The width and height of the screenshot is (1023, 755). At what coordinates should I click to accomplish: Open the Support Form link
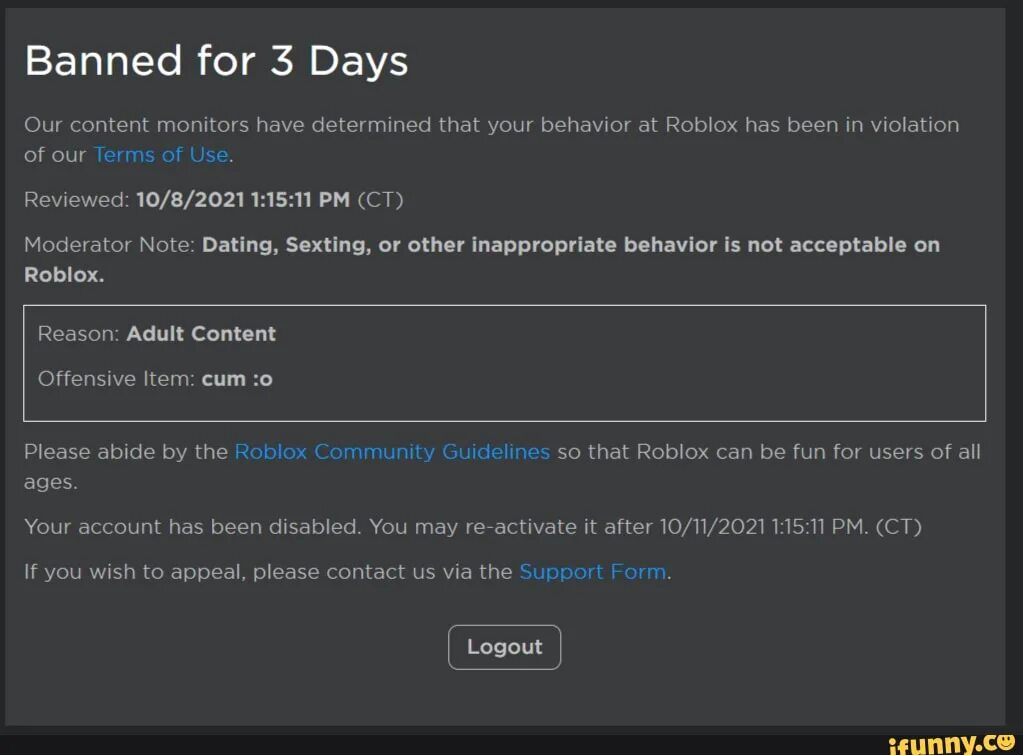(592, 572)
